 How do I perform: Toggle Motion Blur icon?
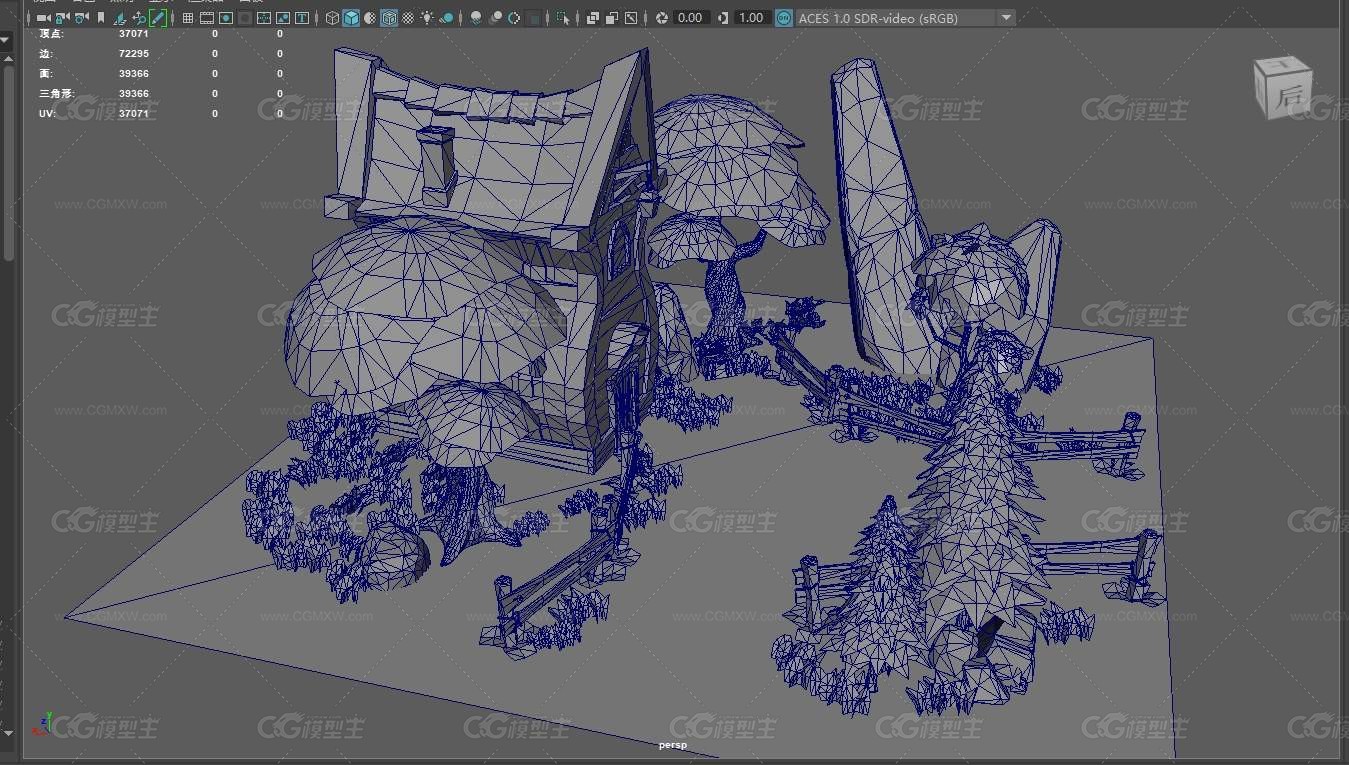495,18
